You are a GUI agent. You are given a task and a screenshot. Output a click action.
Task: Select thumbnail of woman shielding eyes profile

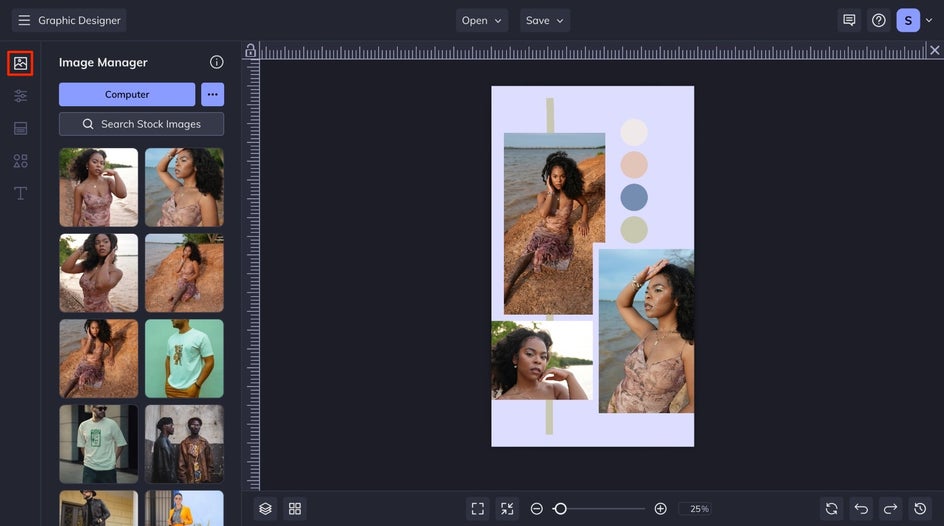point(184,187)
